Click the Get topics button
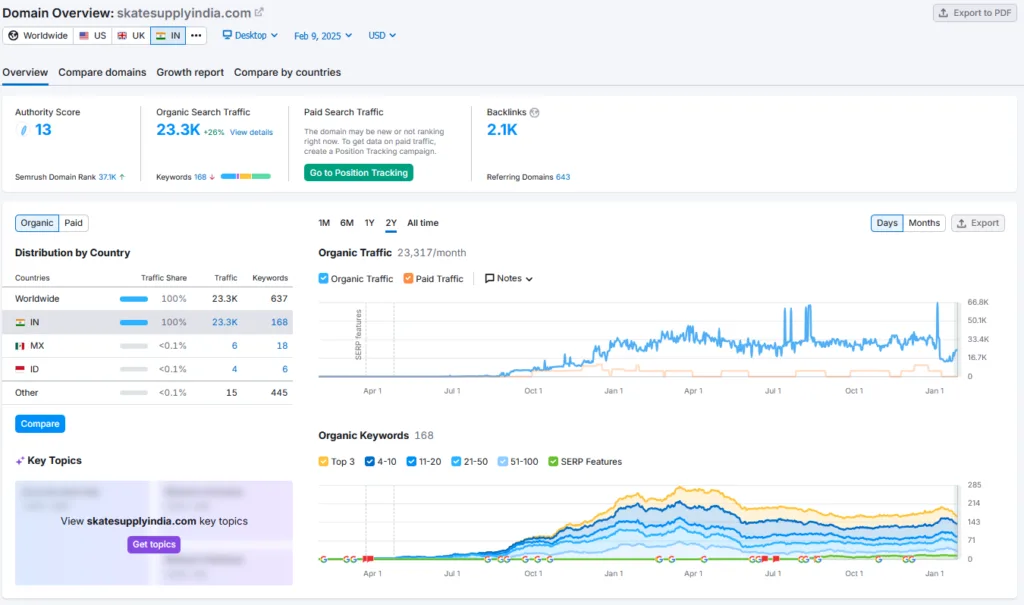 (154, 544)
